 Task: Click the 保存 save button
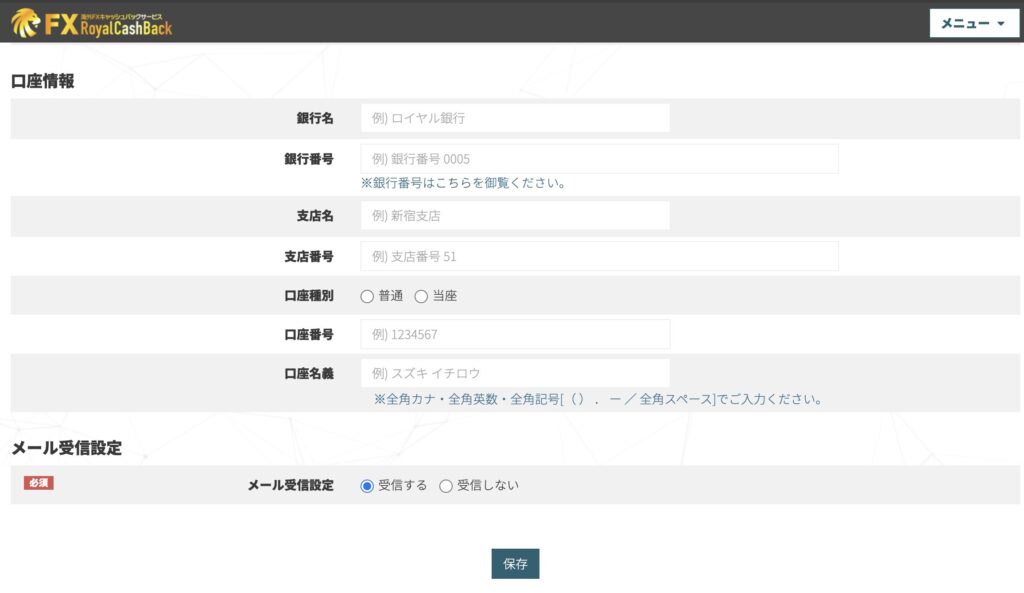tap(515, 564)
